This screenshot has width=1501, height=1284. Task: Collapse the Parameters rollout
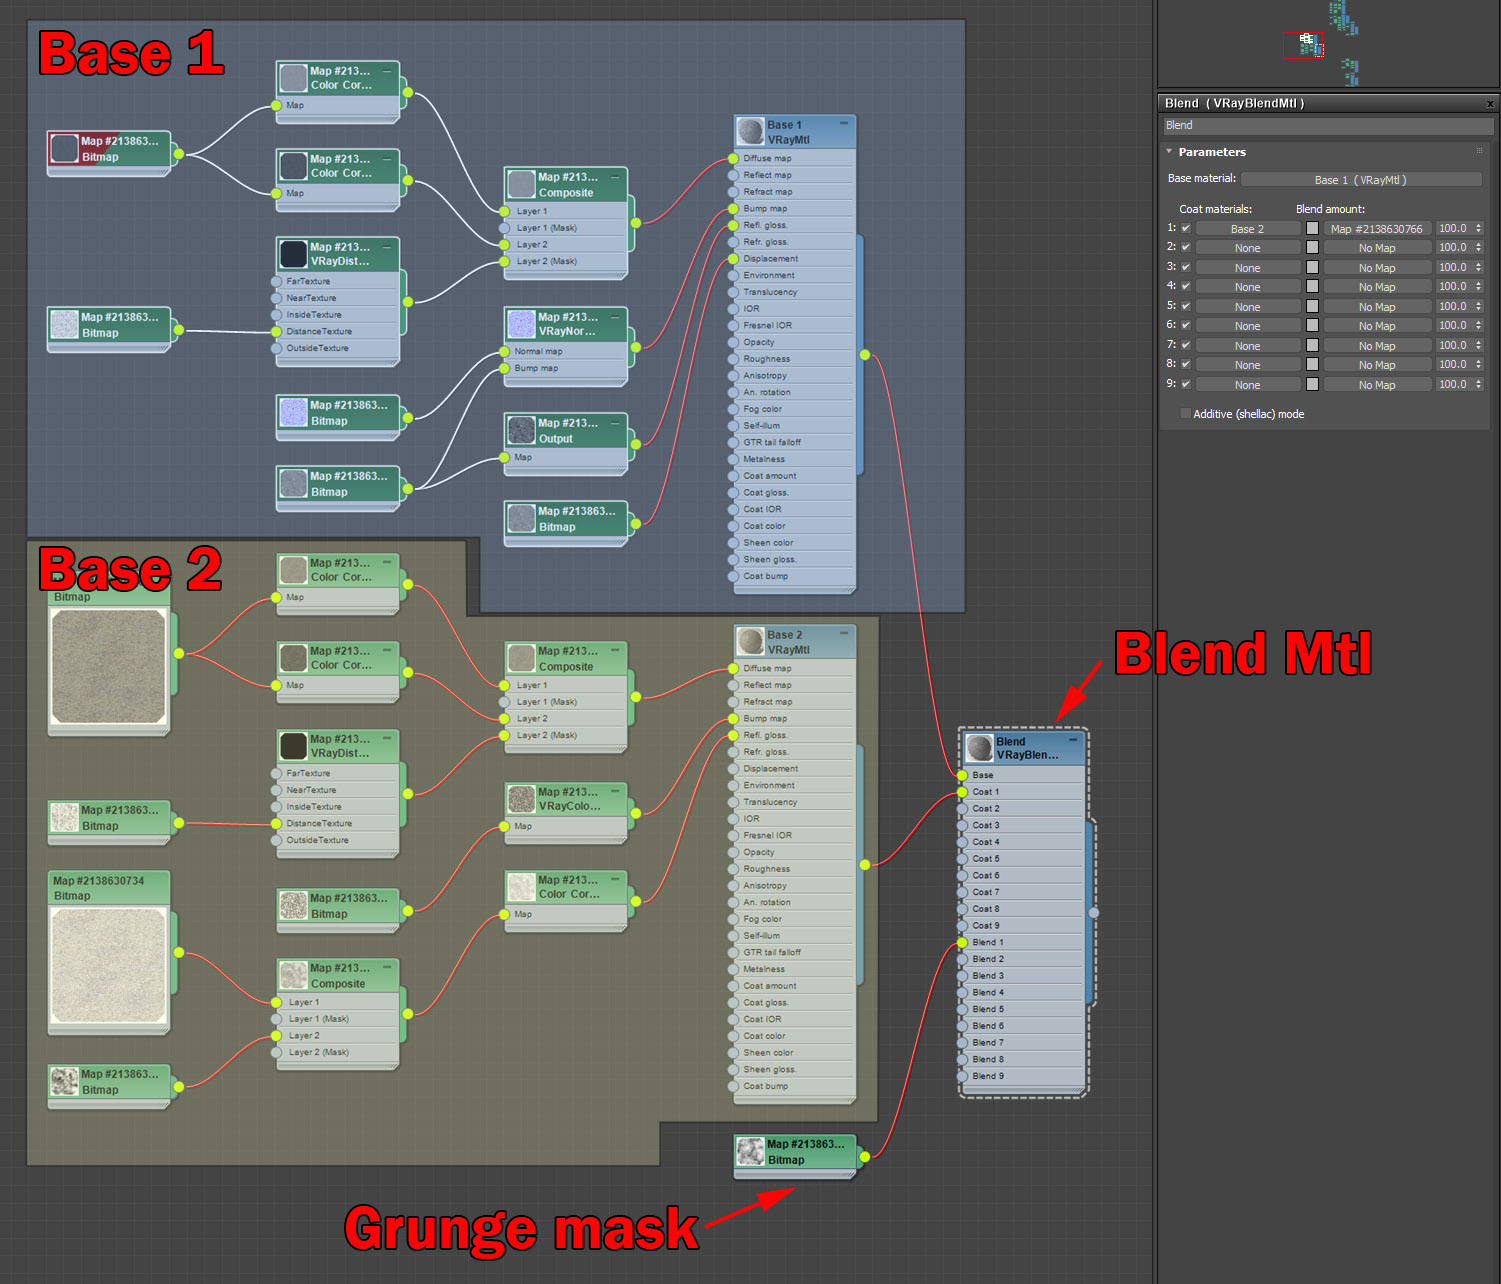(1169, 152)
